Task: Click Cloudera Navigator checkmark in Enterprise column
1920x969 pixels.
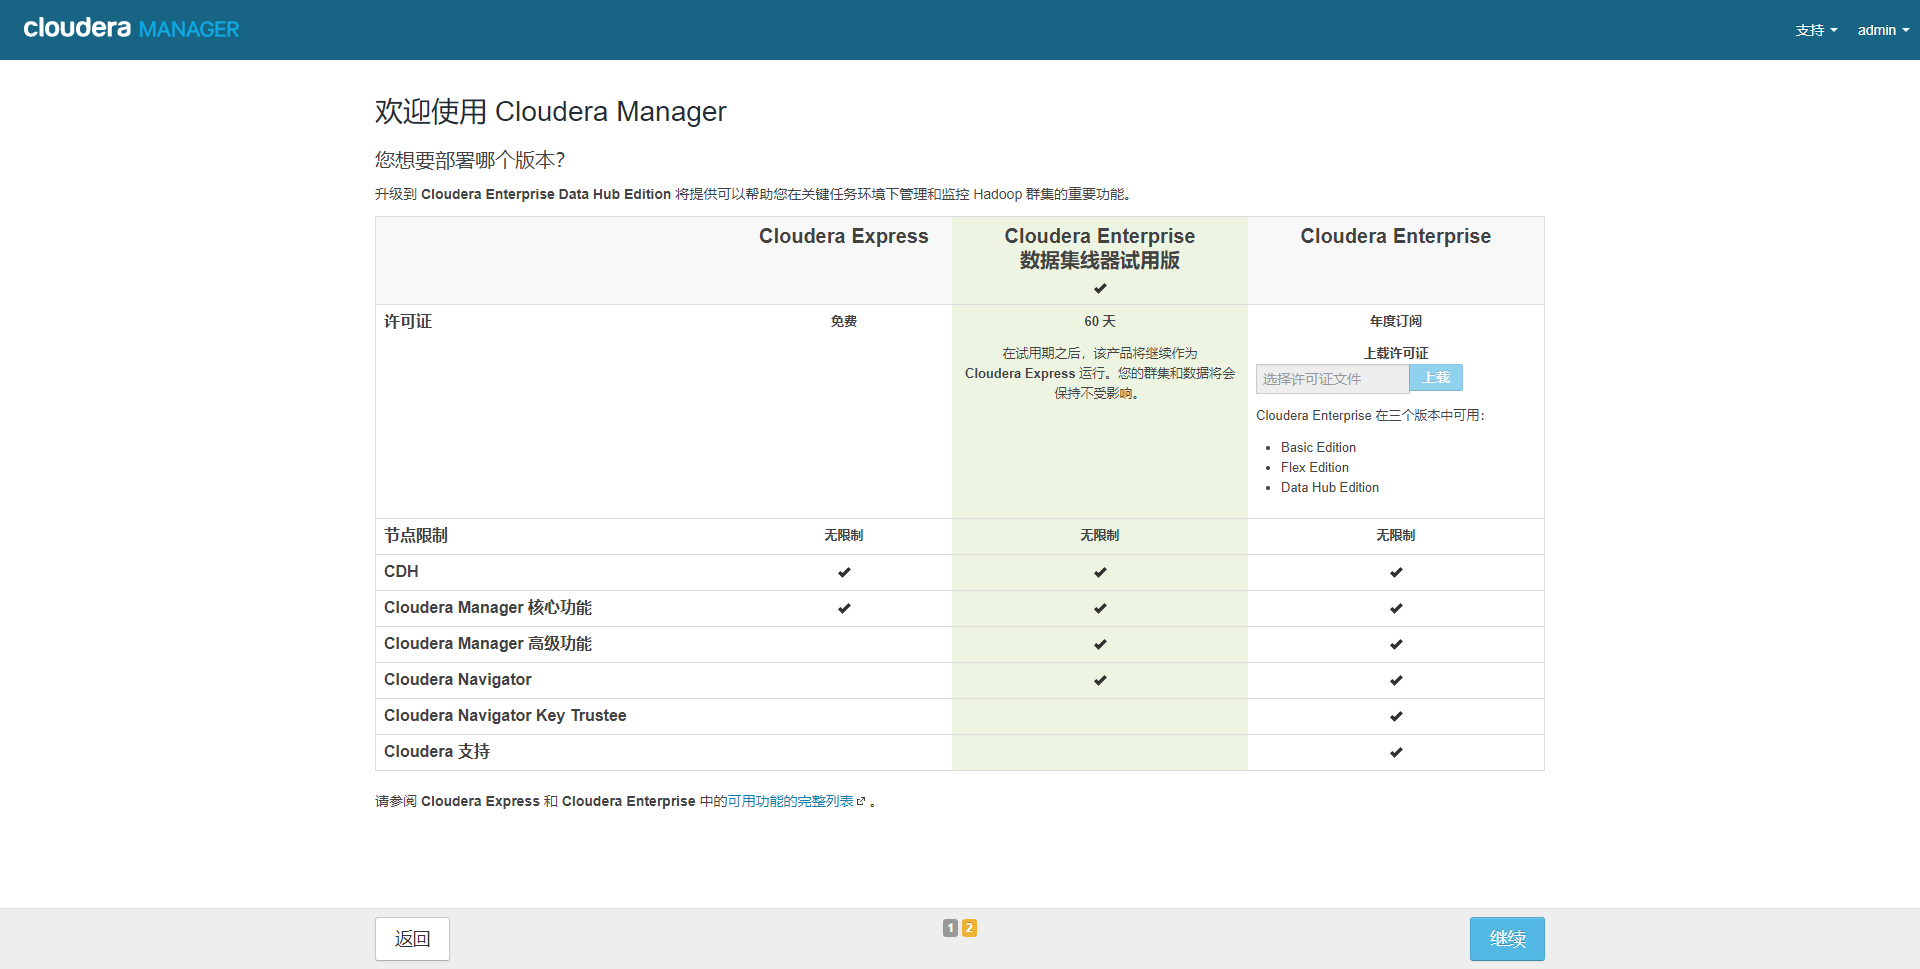Action: tap(1396, 680)
